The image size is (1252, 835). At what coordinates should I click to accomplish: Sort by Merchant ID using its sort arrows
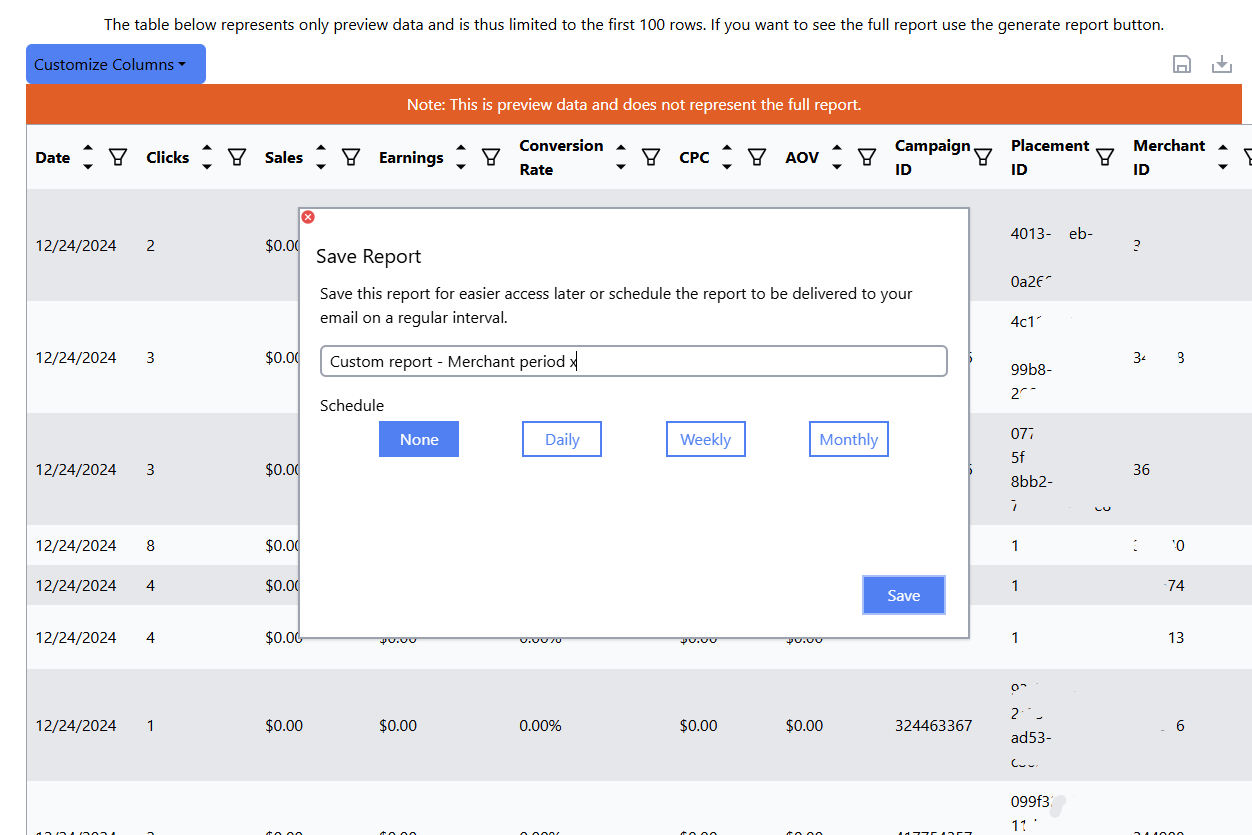[x=1223, y=157]
